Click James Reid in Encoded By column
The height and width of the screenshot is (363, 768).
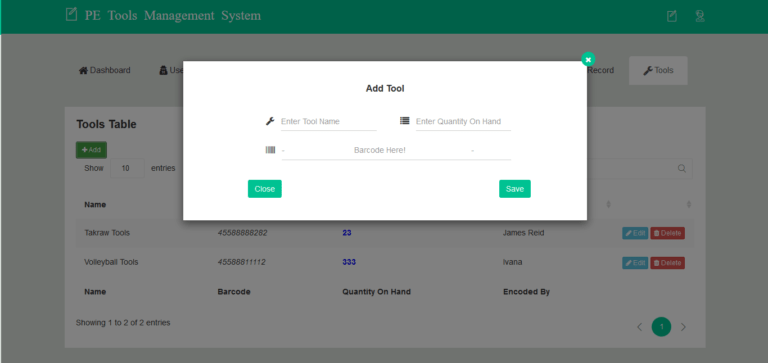coord(523,233)
